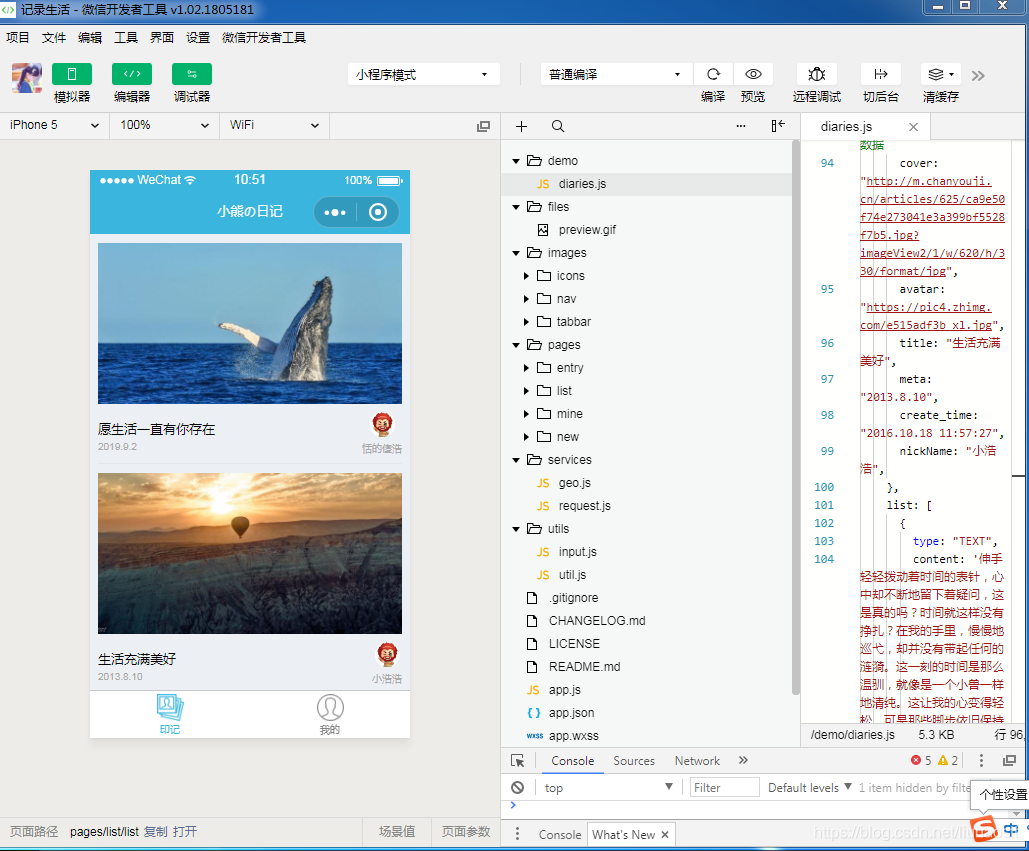
Task: Open remote debugging bug icon
Action: pos(816,74)
